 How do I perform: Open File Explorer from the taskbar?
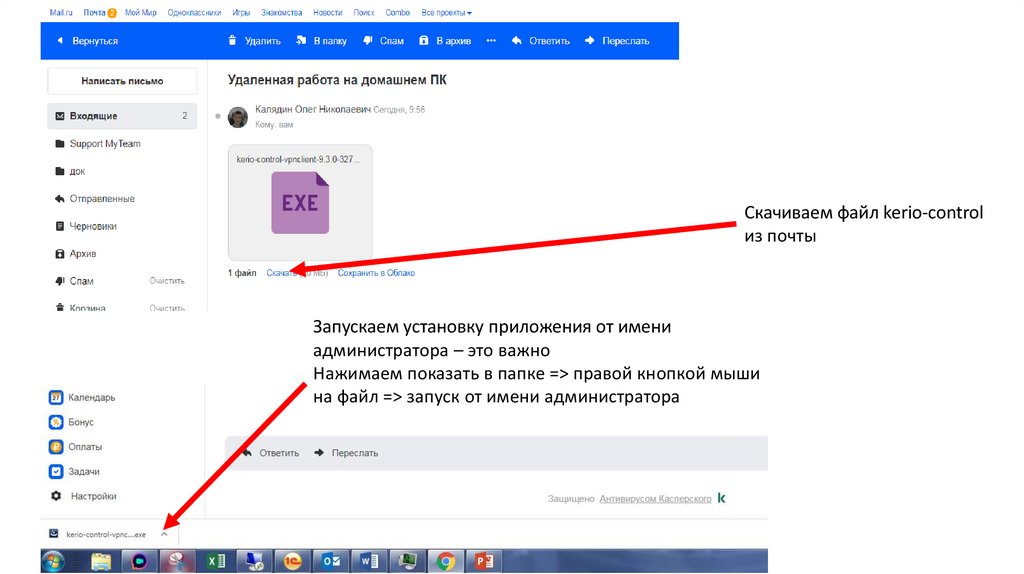[x=101, y=561]
